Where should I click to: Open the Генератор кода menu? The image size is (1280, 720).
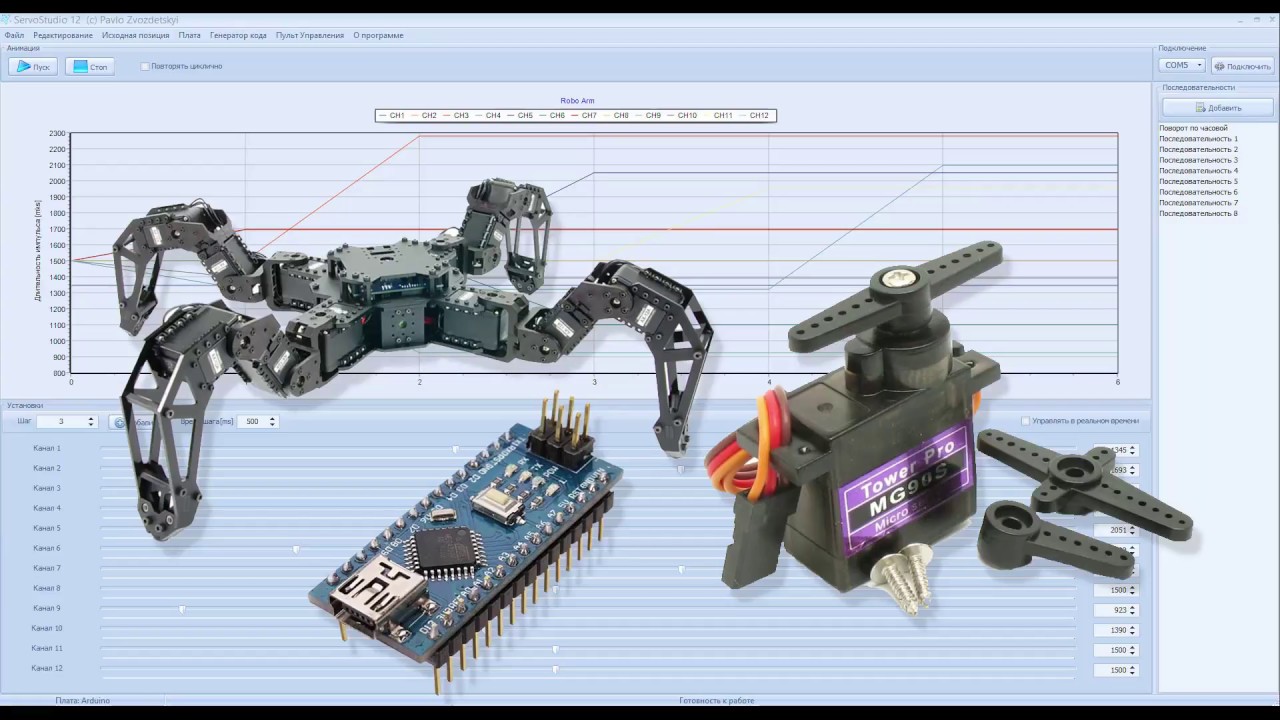pyautogui.click(x=238, y=35)
